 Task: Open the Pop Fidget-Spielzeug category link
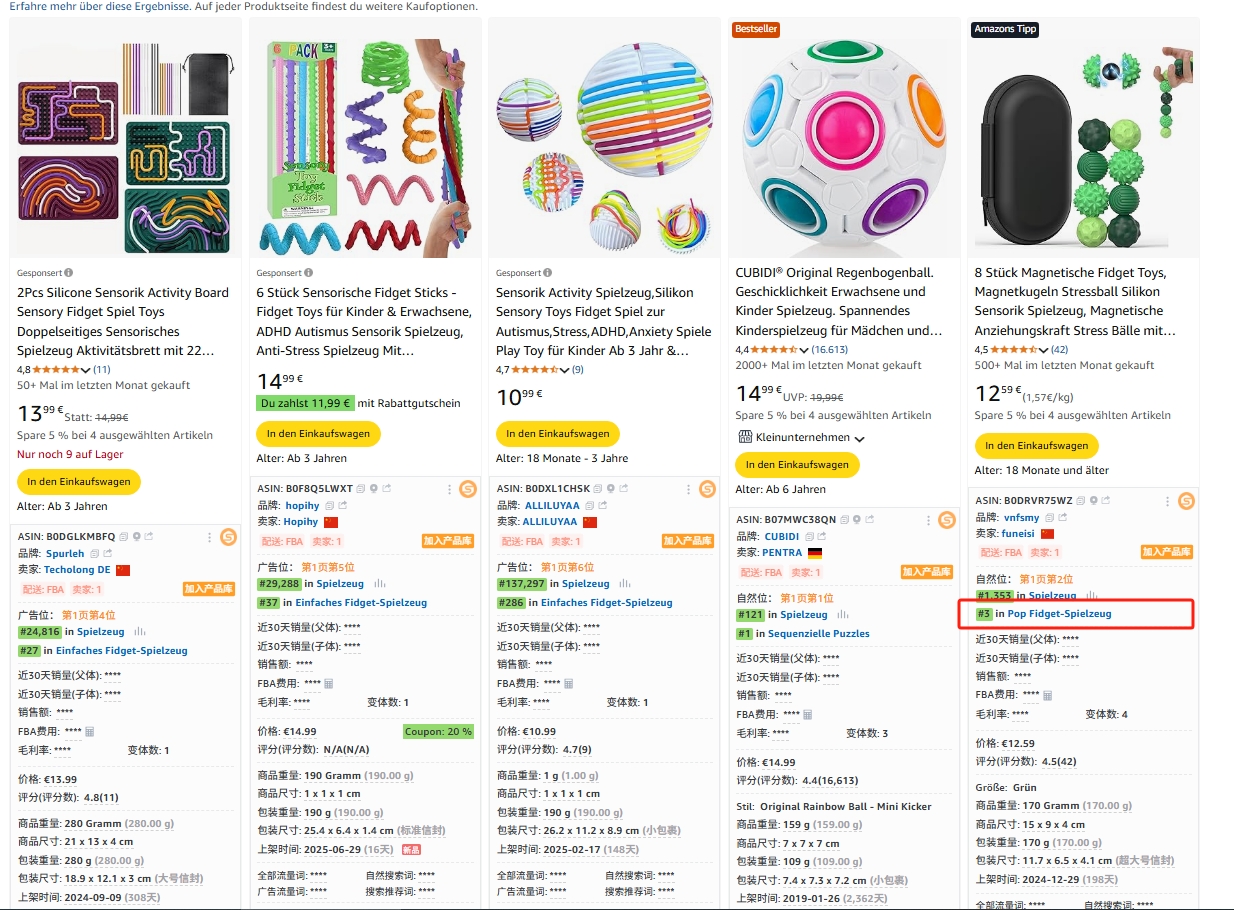coord(1059,614)
